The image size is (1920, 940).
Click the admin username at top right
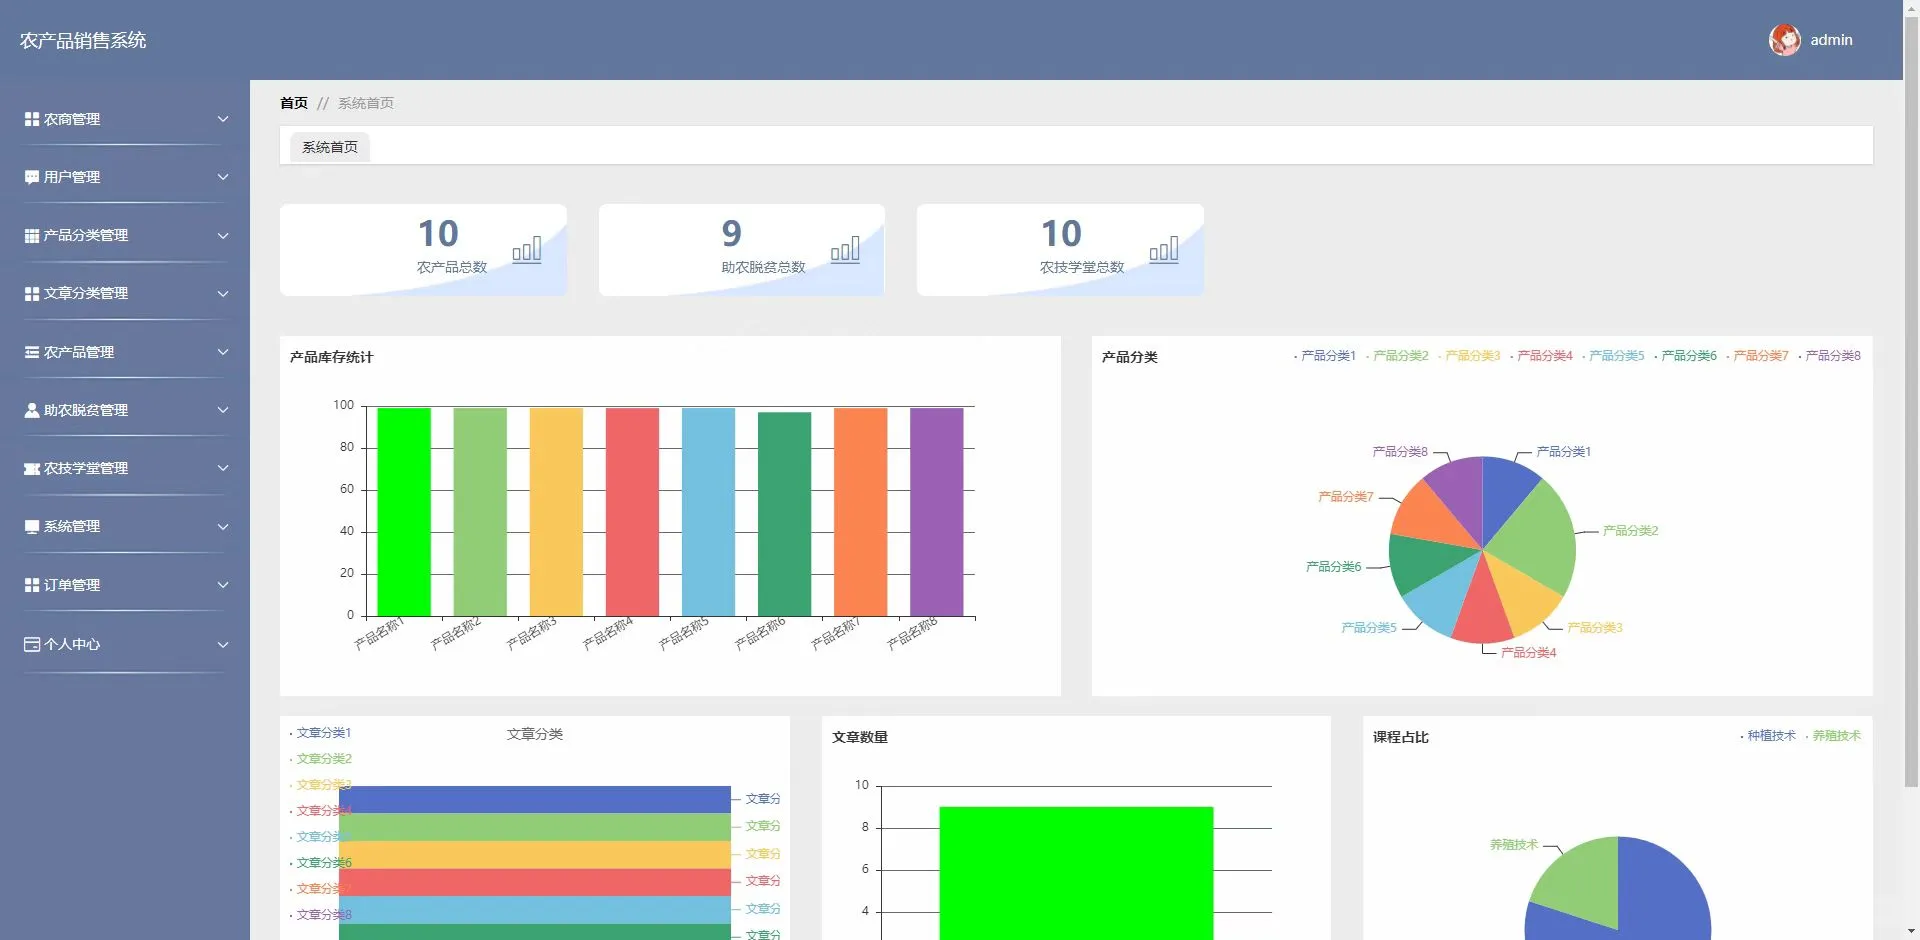click(1833, 40)
